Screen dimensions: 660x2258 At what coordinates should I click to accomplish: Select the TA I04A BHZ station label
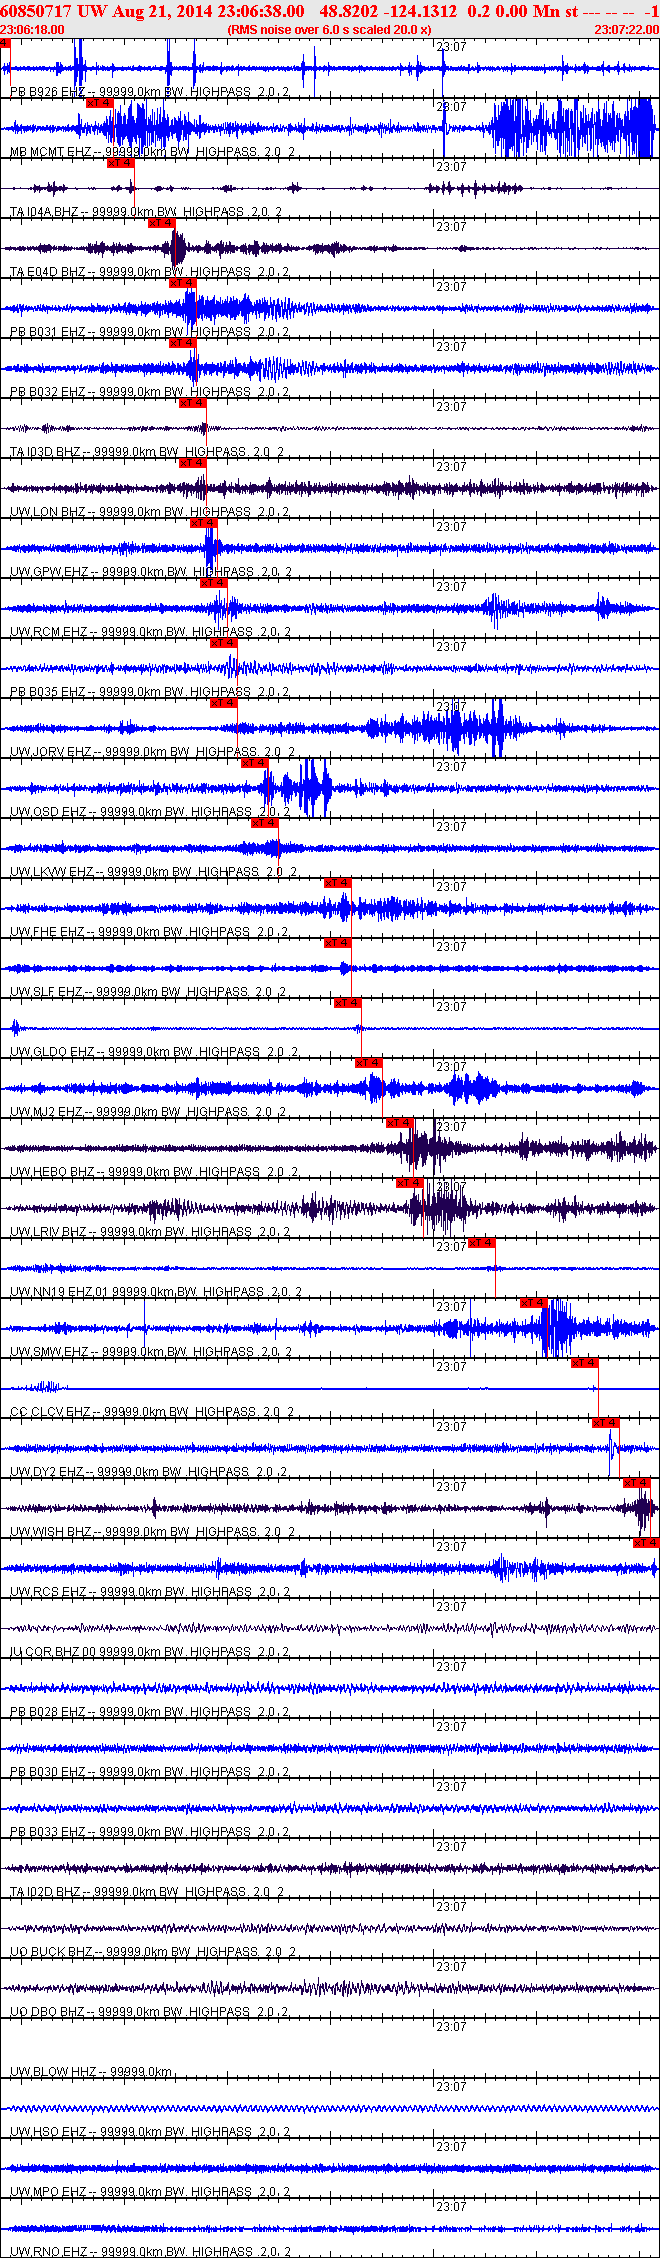(x=146, y=212)
